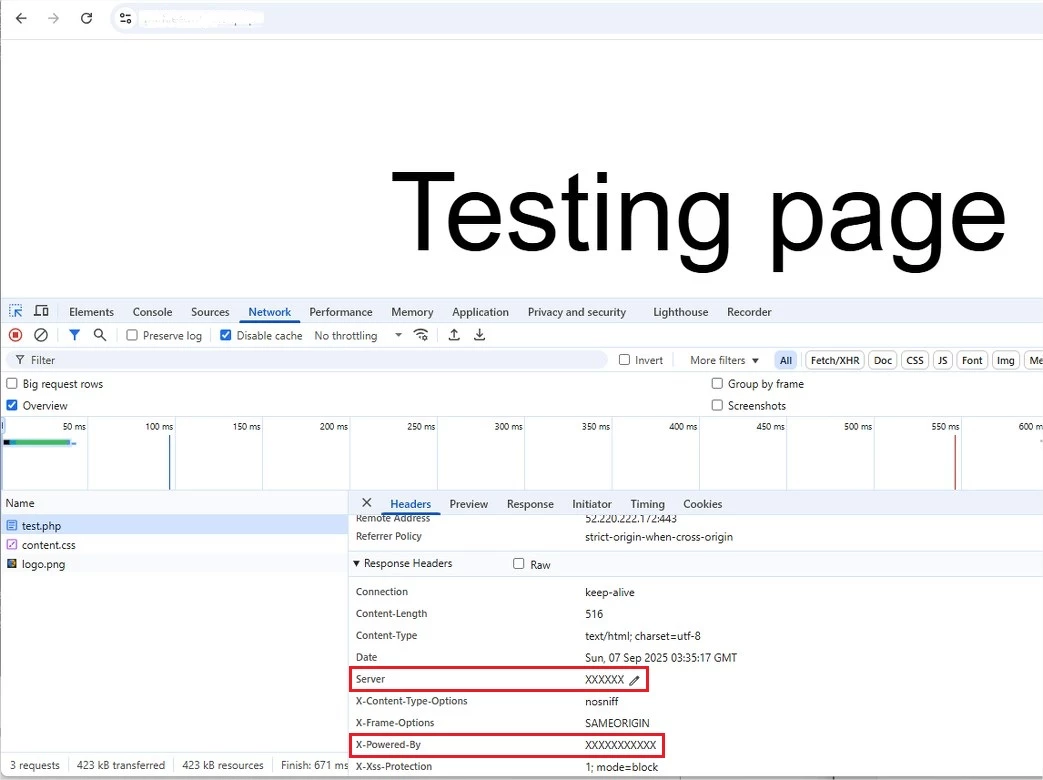This screenshot has width=1043, height=780.
Task: Select the red load marker in the overview timeline
Action: tap(955, 462)
